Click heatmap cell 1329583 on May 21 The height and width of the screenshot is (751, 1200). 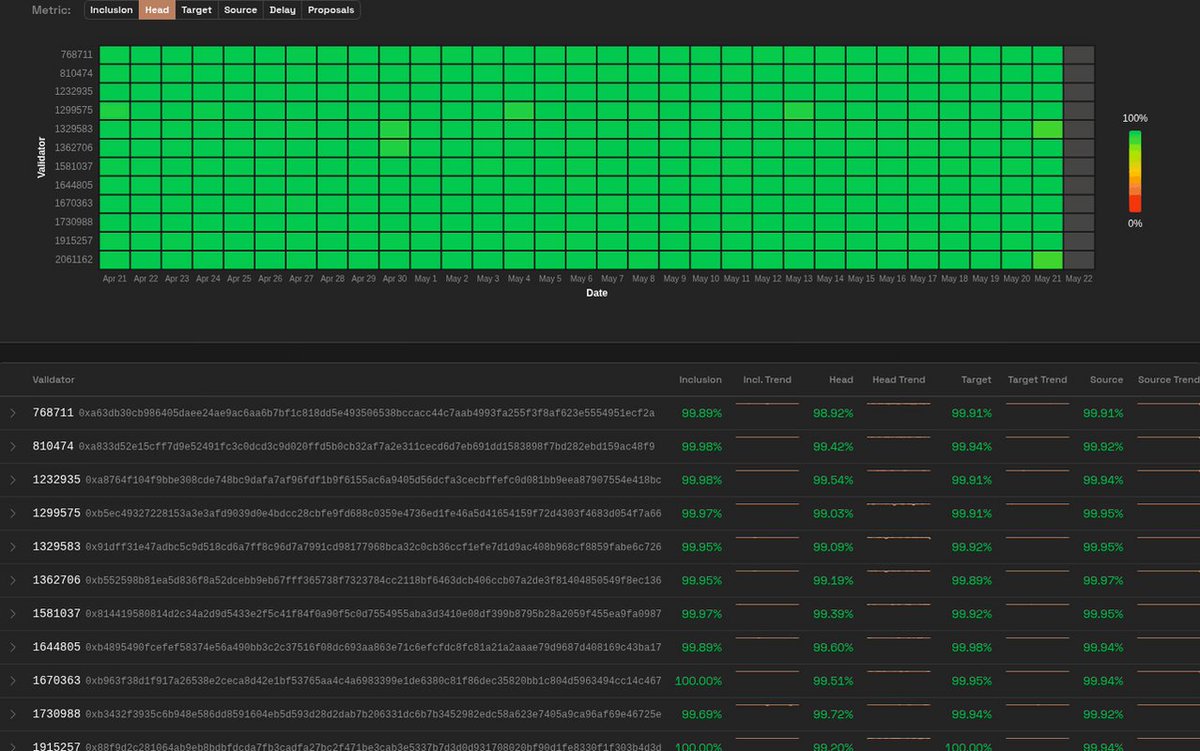click(1047, 129)
